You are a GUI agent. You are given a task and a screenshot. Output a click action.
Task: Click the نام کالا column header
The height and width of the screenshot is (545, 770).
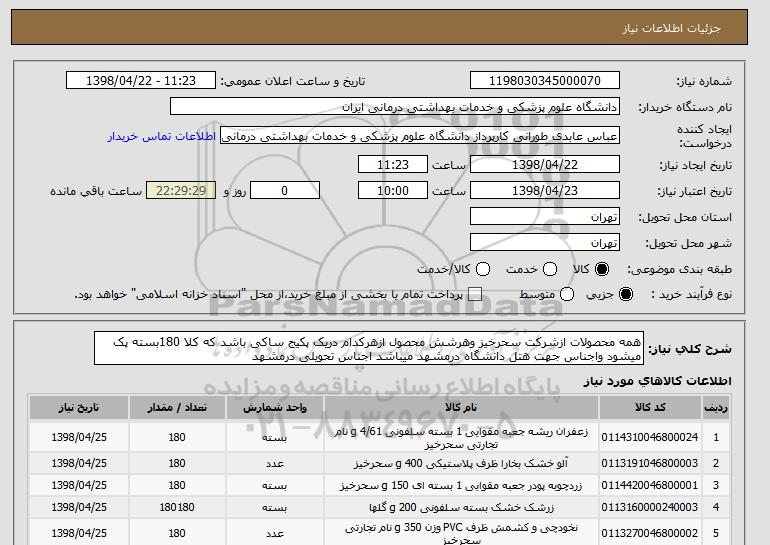[x=461, y=408]
